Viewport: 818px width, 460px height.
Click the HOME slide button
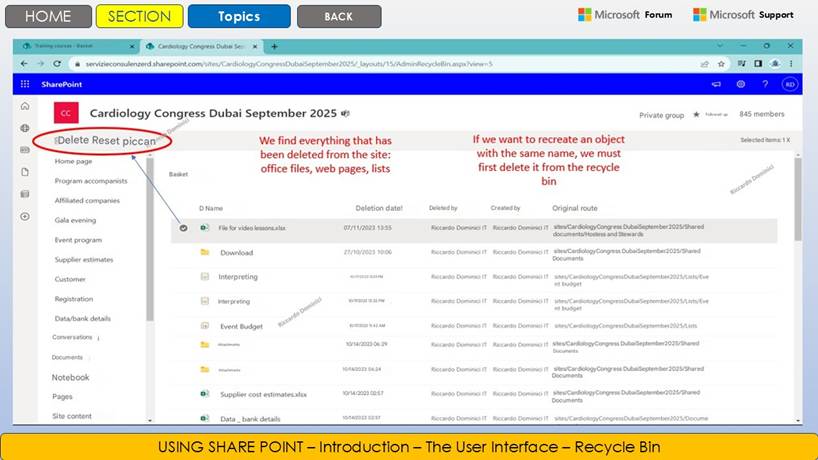click(x=48, y=16)
